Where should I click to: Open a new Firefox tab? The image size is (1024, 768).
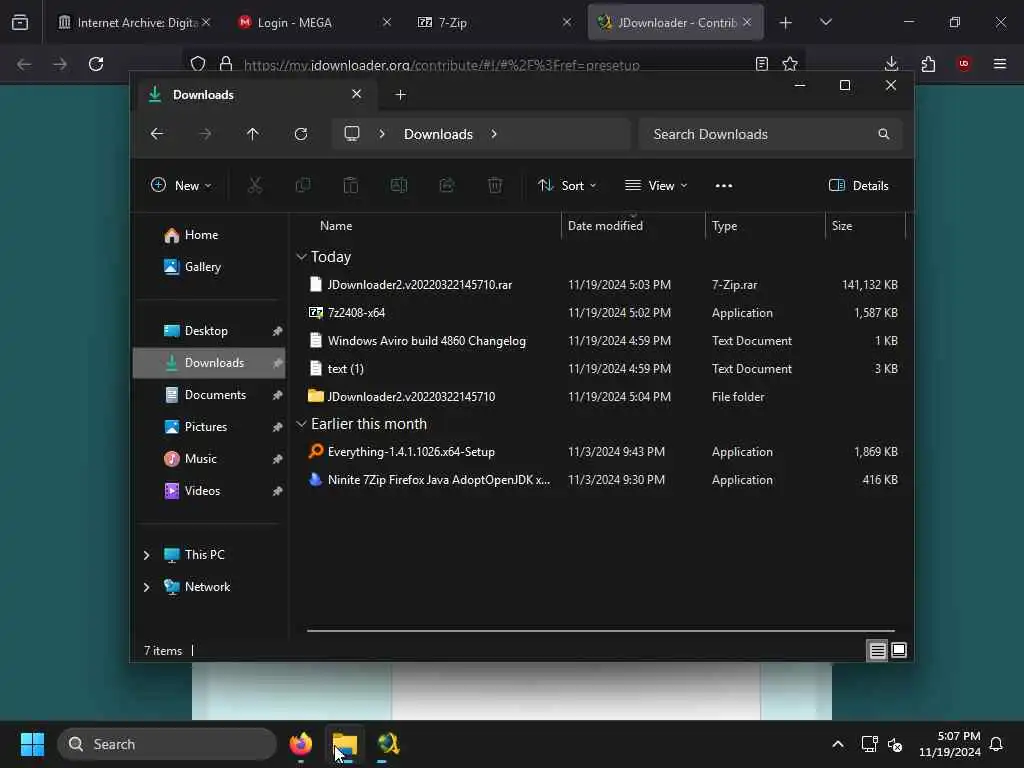[786, 22]
